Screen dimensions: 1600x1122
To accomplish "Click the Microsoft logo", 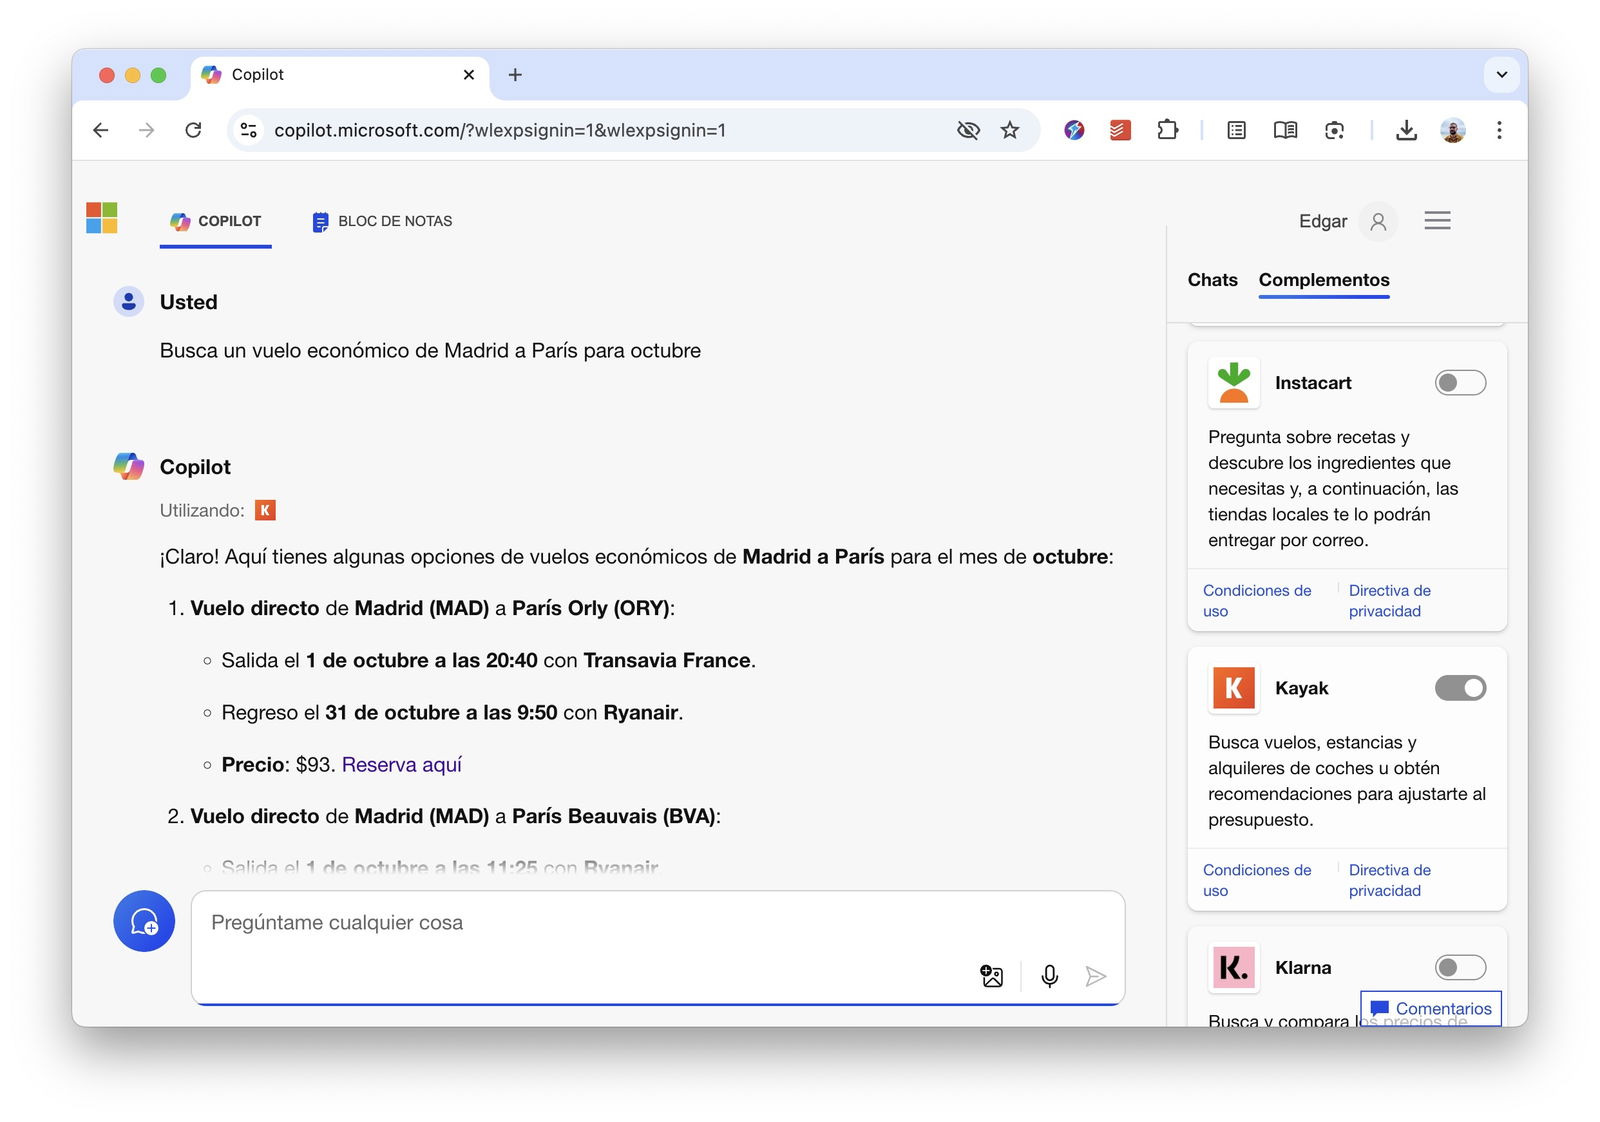I will click(102, 218).
